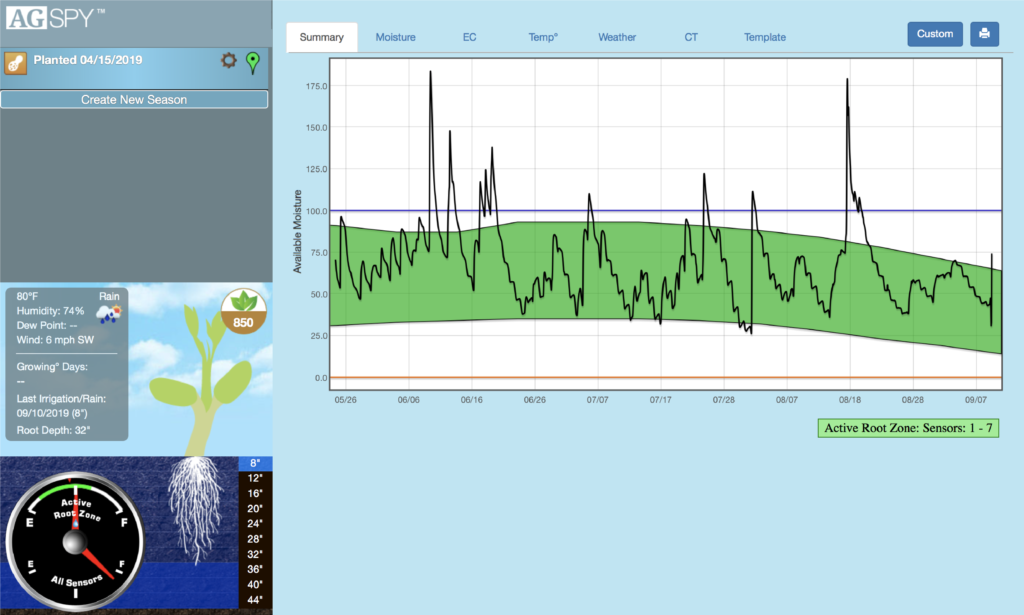This screenshot has width=1024, height=615.
Task: Click the rain cloud weather icon
Action: pyautogui.click(x=110, y=313)
